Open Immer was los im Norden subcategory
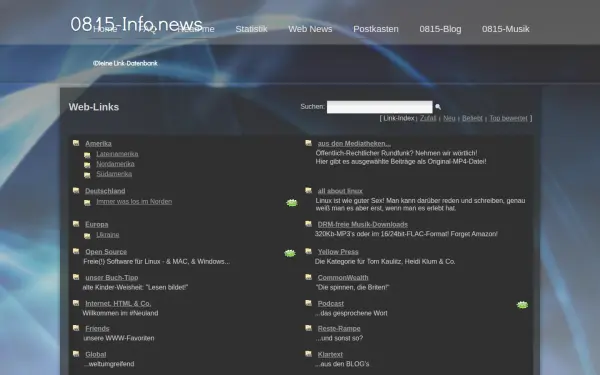 (x=134, y=201)
